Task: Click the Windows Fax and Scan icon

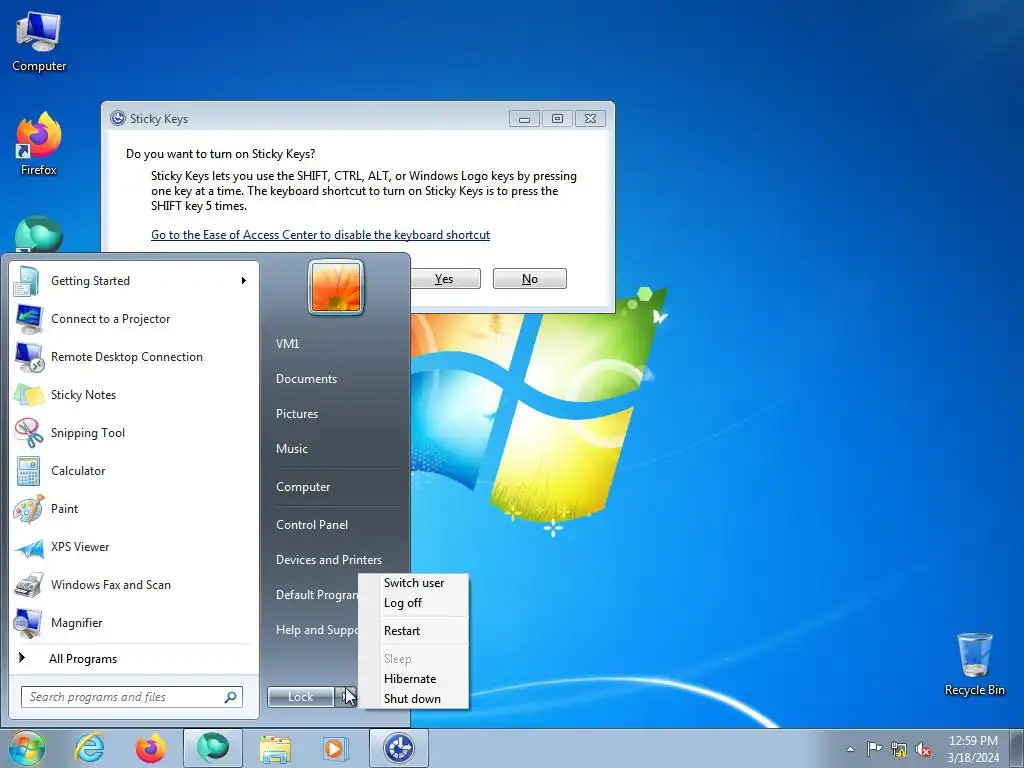Action: pos(29,584)
